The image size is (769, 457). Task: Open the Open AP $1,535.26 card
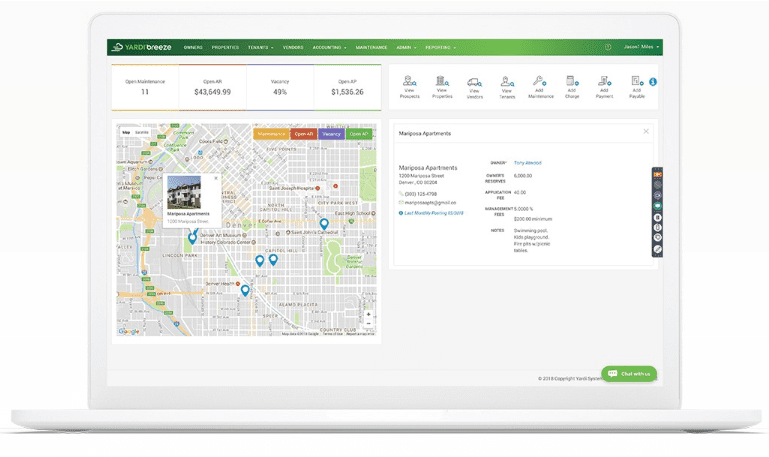[x=347, y=87]
